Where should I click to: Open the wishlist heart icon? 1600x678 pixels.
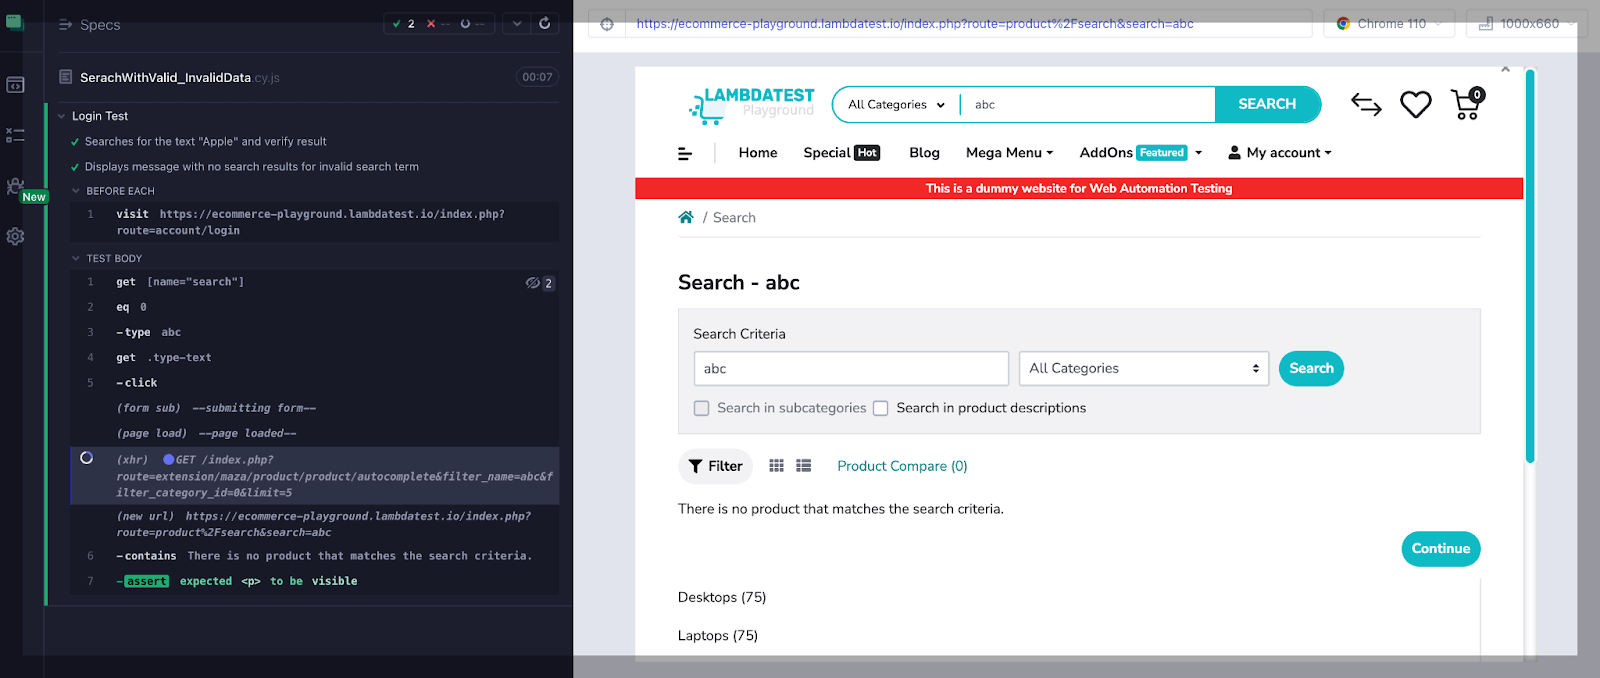click(x=1415, y=104)
